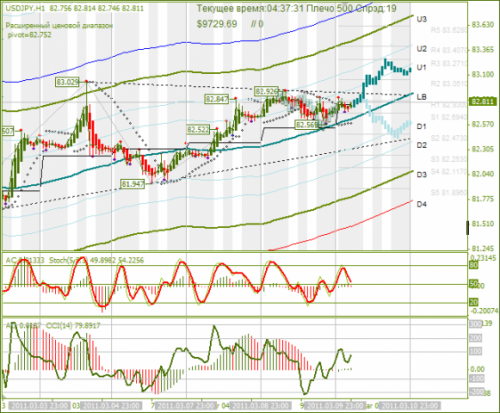Viewport: 500px width, 413px height.
Task: Click the S4 82.1170 support label
Action: (x=449, y=172)
